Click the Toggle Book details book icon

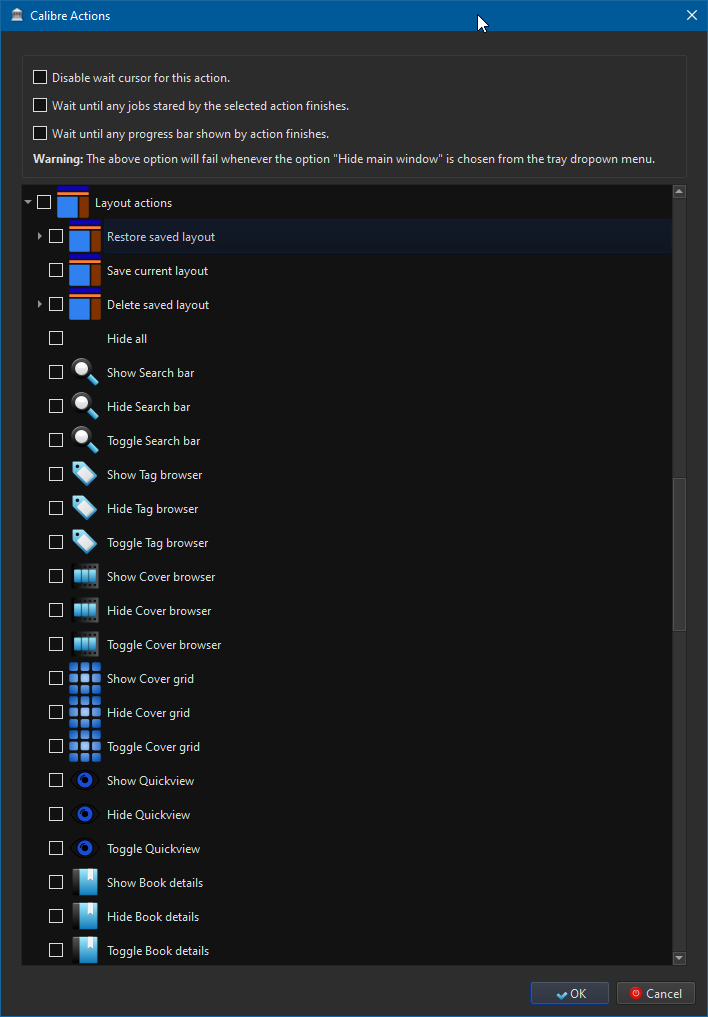(85, 950)
